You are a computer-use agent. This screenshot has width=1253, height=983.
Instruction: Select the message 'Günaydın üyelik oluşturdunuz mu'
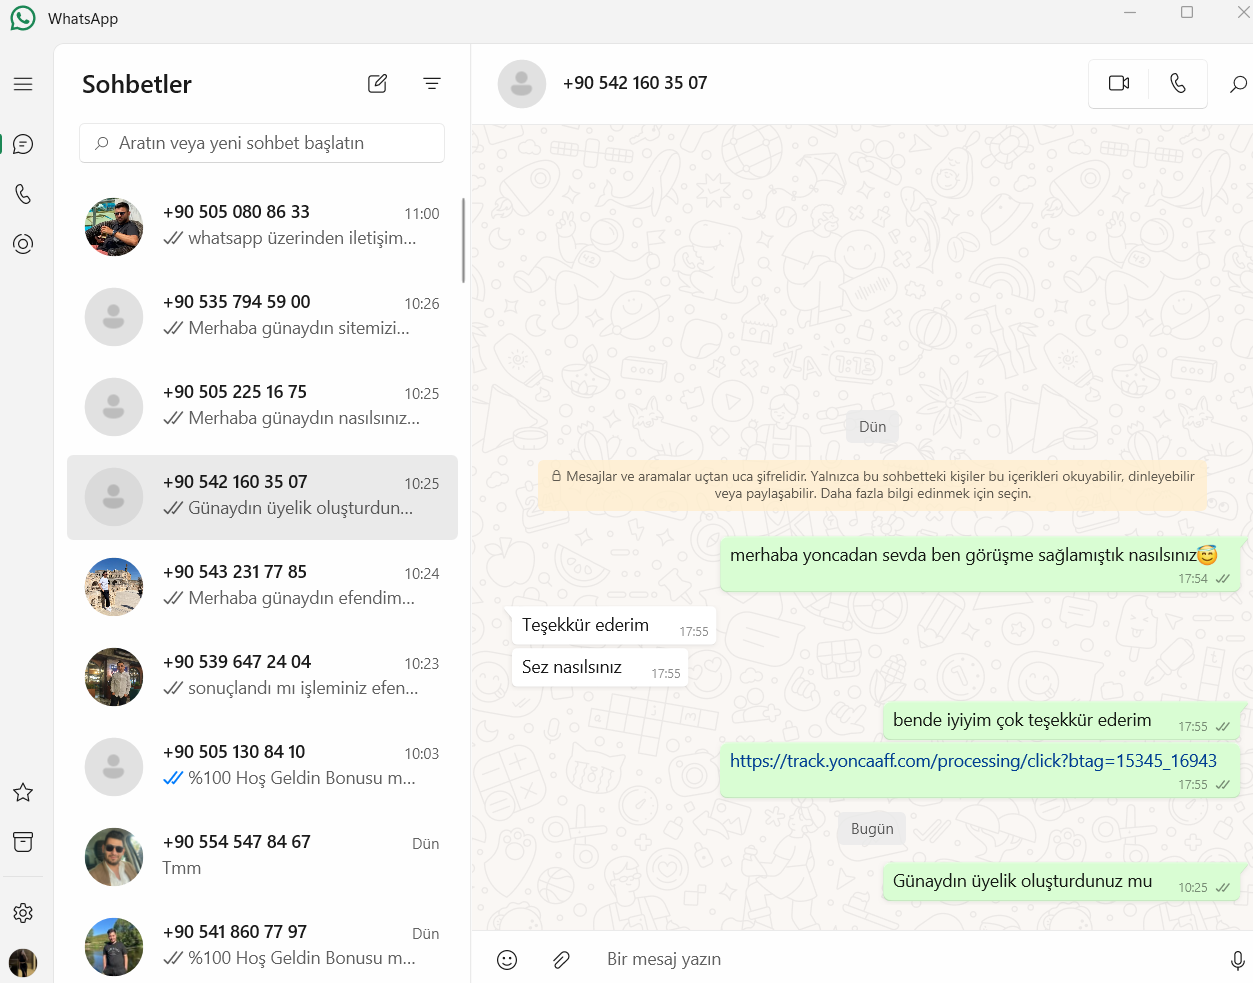click(x=1062, y=882)
